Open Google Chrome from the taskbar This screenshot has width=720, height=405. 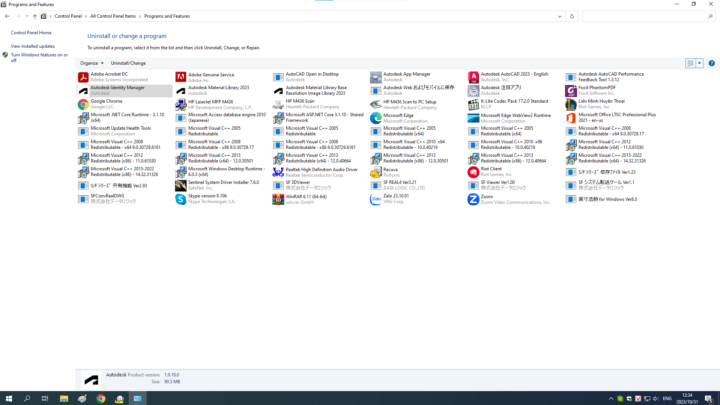pos(101,399)
